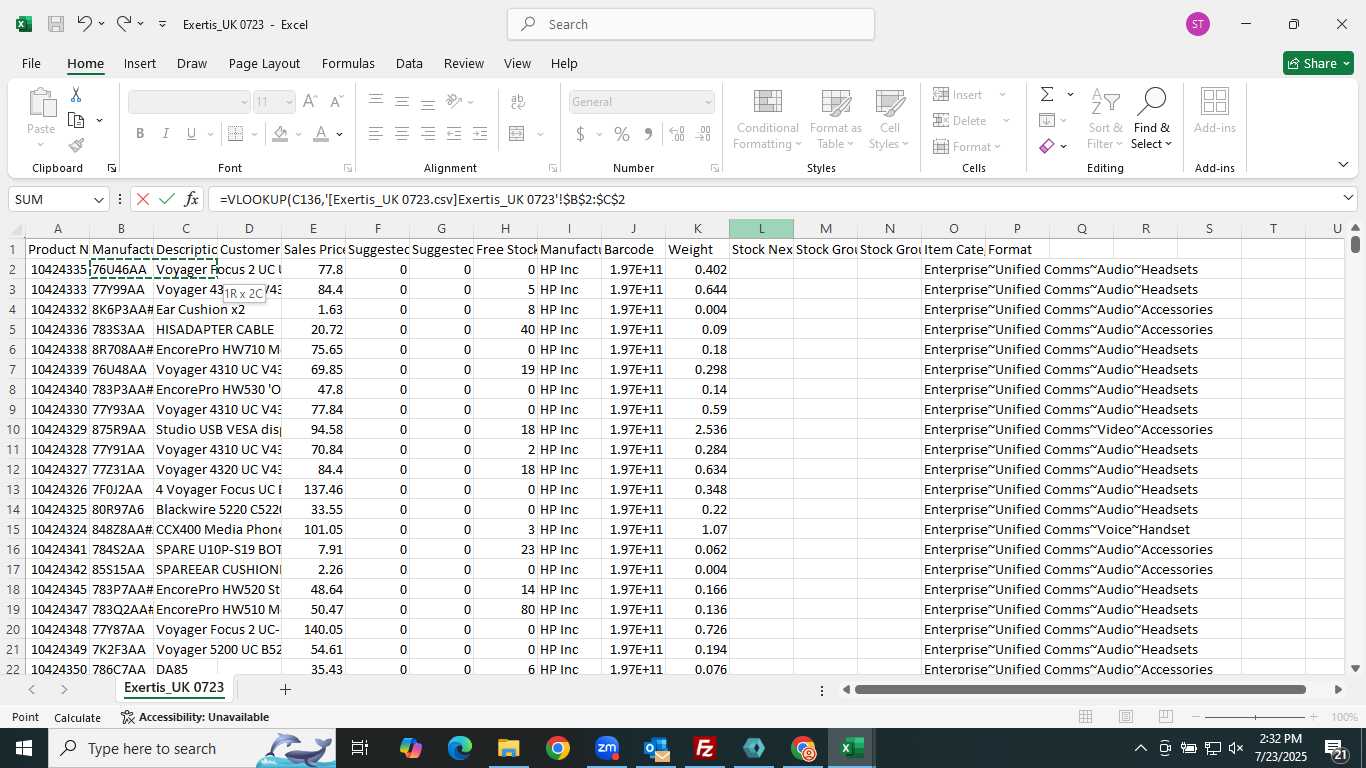
Task: Switch to the Page Layout tab
Action: 264,63
